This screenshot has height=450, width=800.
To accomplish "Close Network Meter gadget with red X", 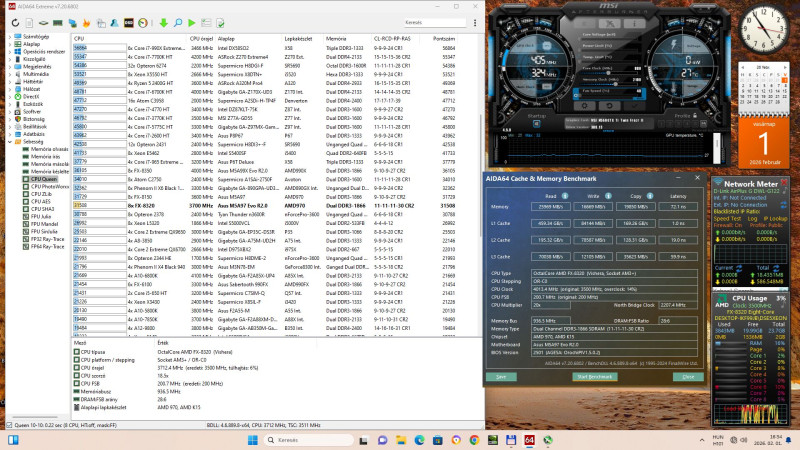I will (784, 183).
